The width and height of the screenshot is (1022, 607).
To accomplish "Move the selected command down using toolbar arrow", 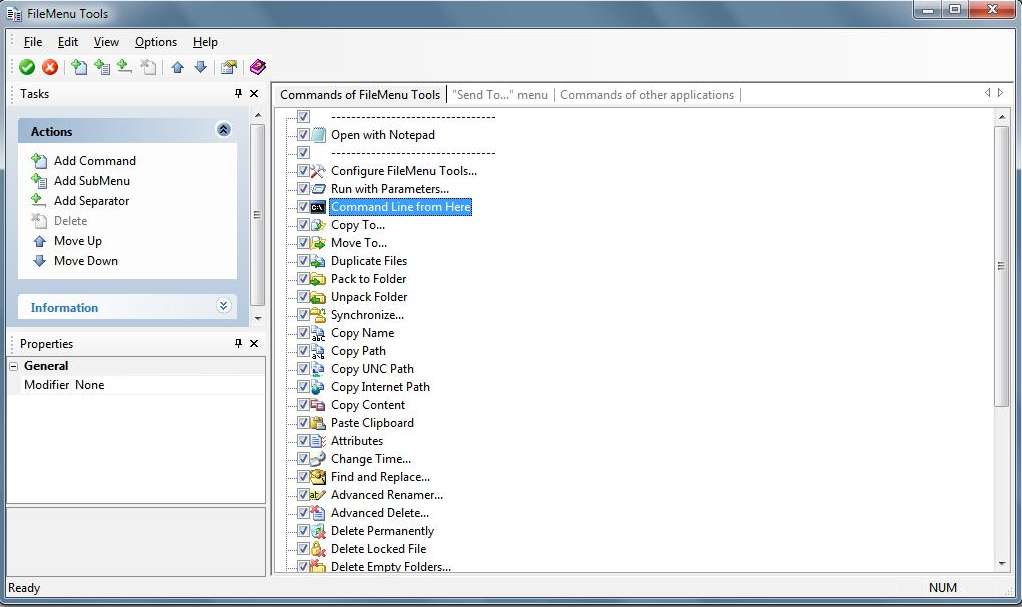I will 199,67.
